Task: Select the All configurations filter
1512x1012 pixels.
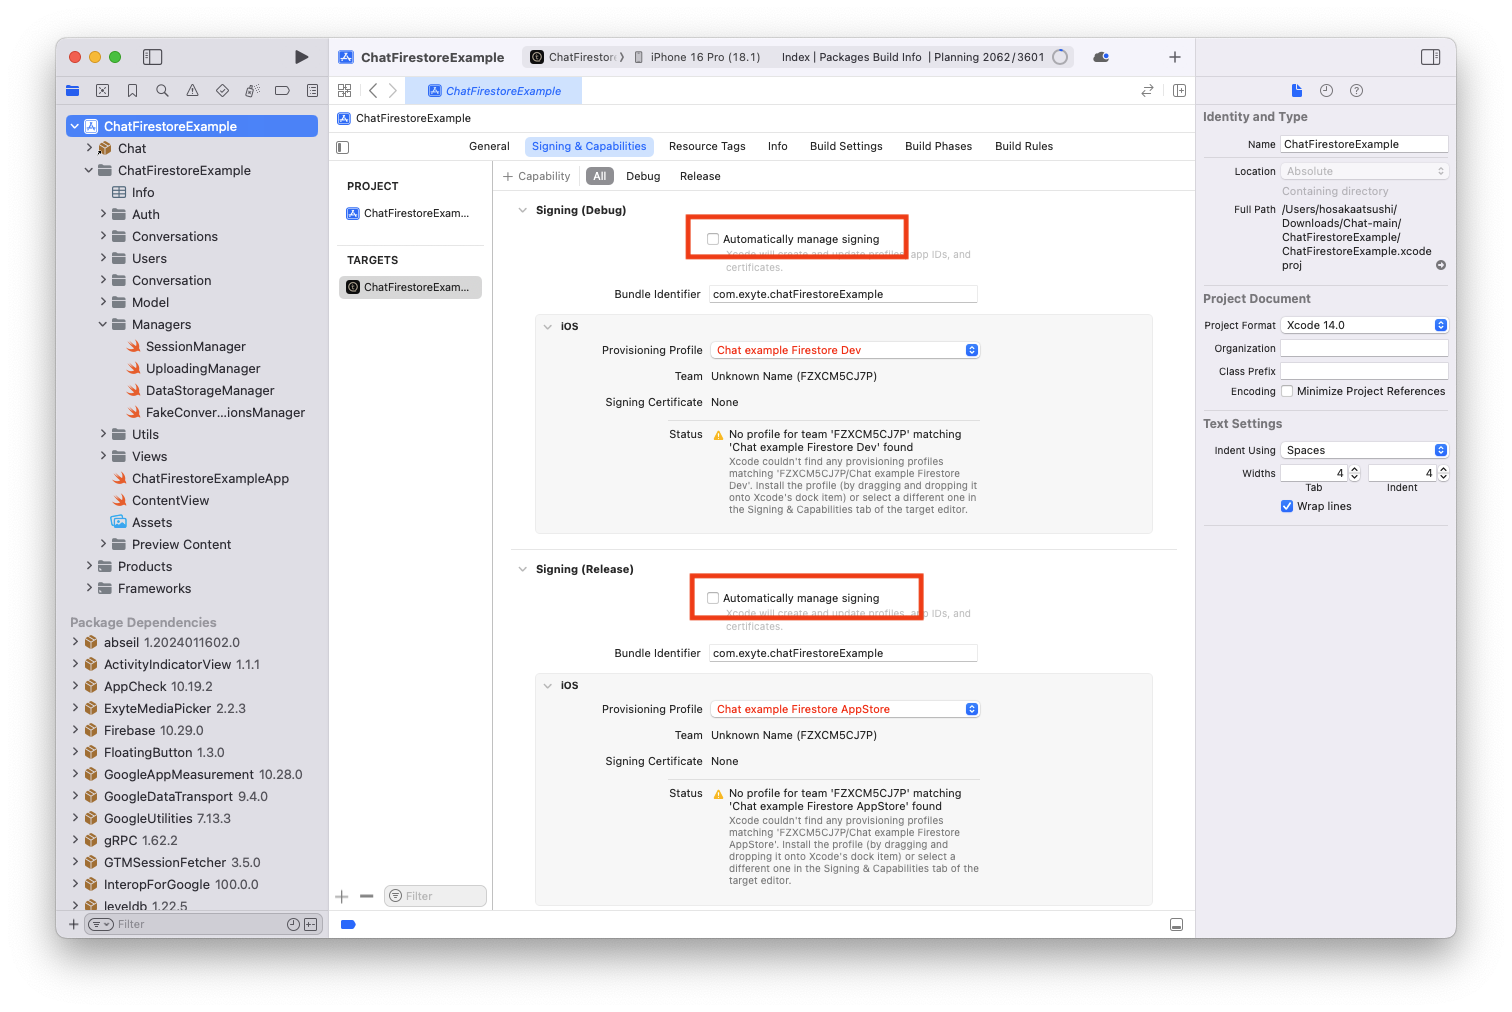Action: tap(599, 176)
